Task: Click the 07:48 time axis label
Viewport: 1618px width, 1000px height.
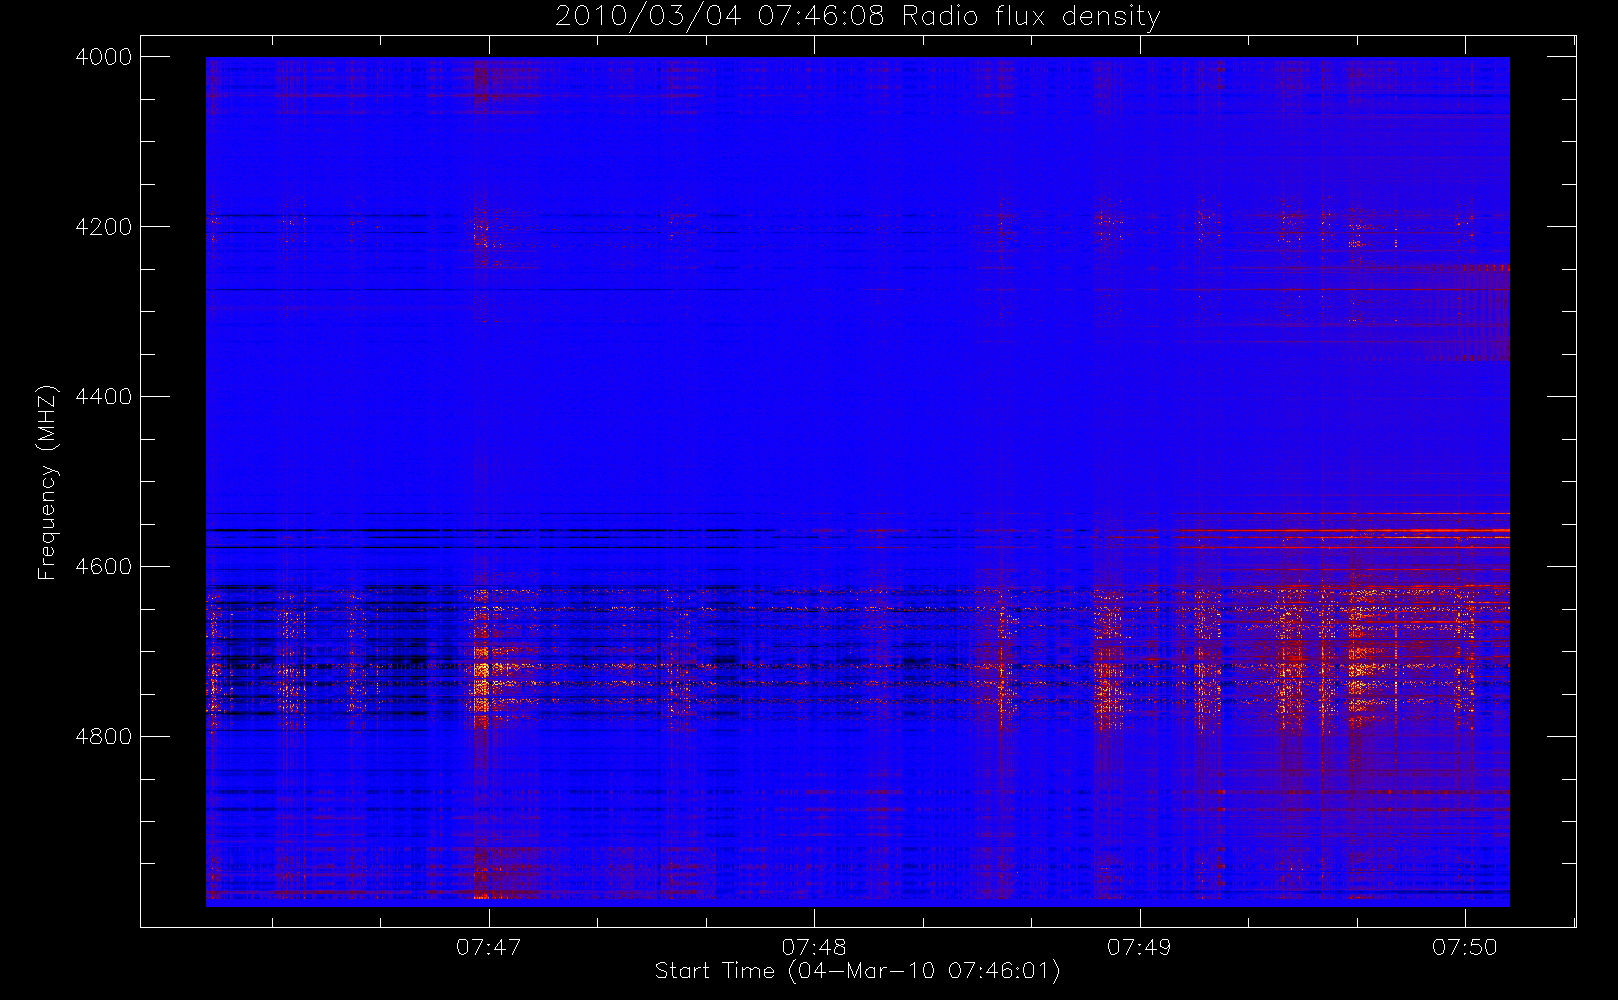Action: (814, 947)
